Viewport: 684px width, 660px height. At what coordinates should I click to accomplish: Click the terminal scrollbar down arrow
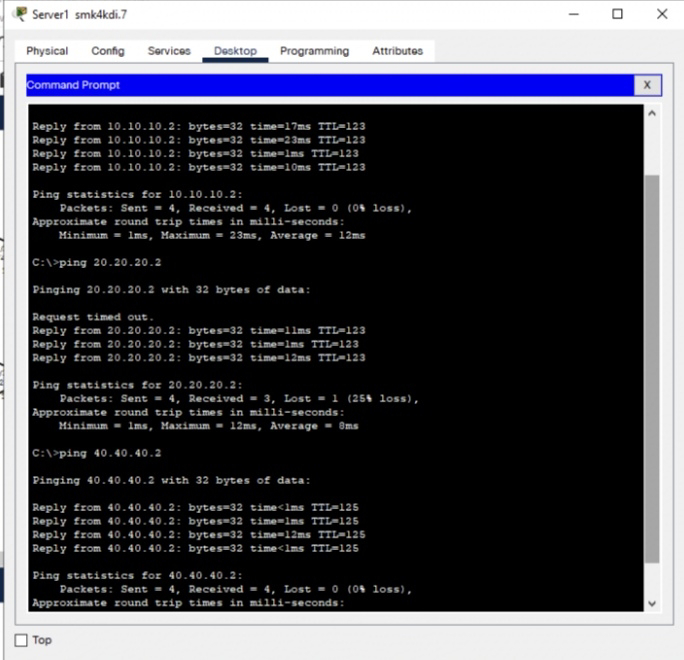[x=652, y=604]
